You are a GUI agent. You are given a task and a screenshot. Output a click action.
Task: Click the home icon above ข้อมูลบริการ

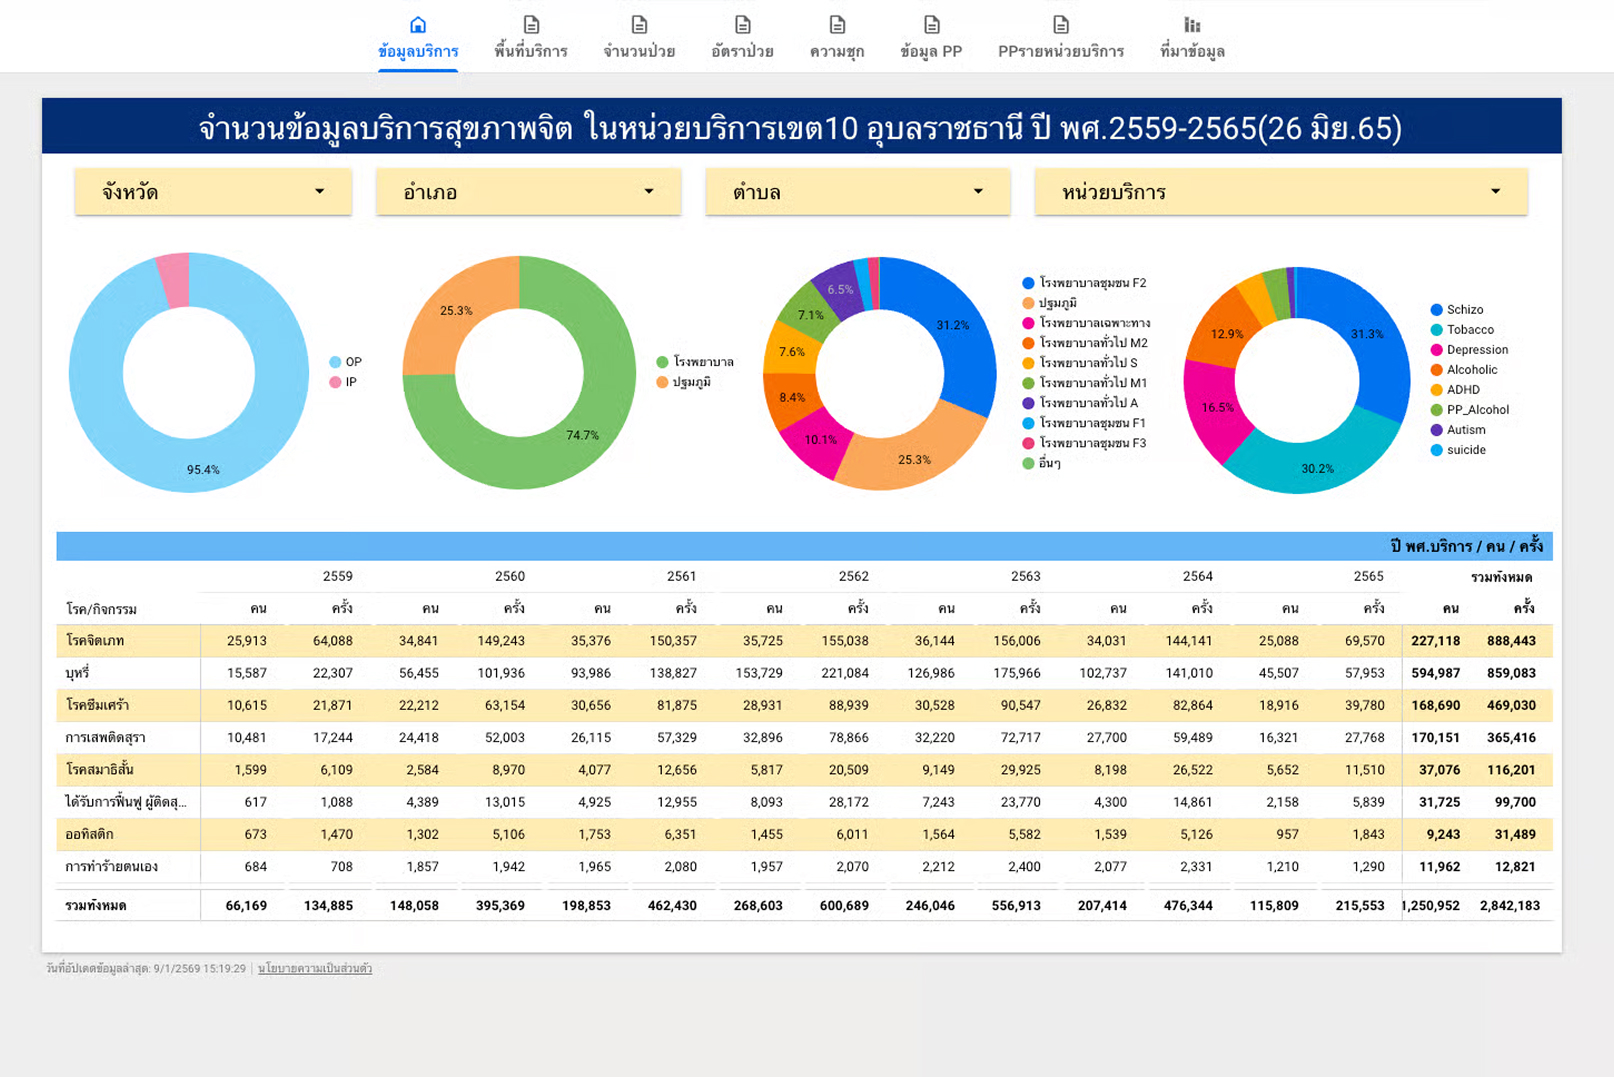[418, 25]
